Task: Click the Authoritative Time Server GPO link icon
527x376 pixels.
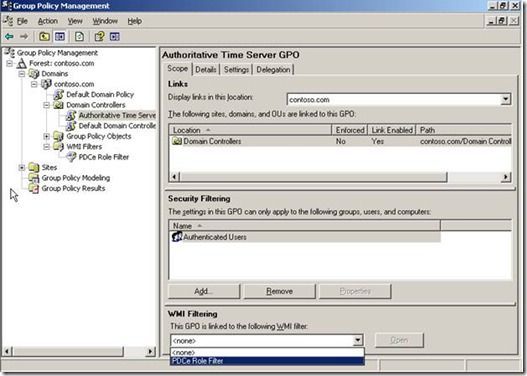Action: (x=71, y=115)
